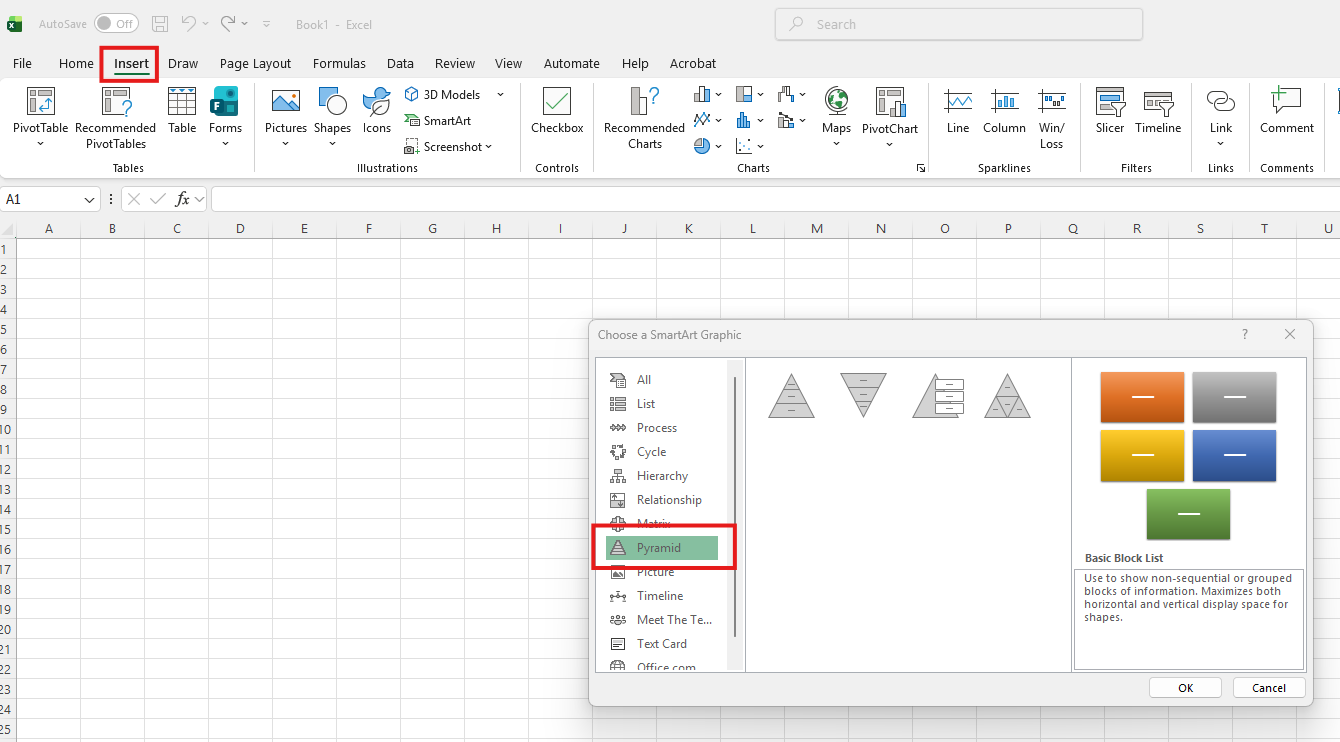
Task: Click OK in SmartArt dialog
Action: coord(1185,687)
